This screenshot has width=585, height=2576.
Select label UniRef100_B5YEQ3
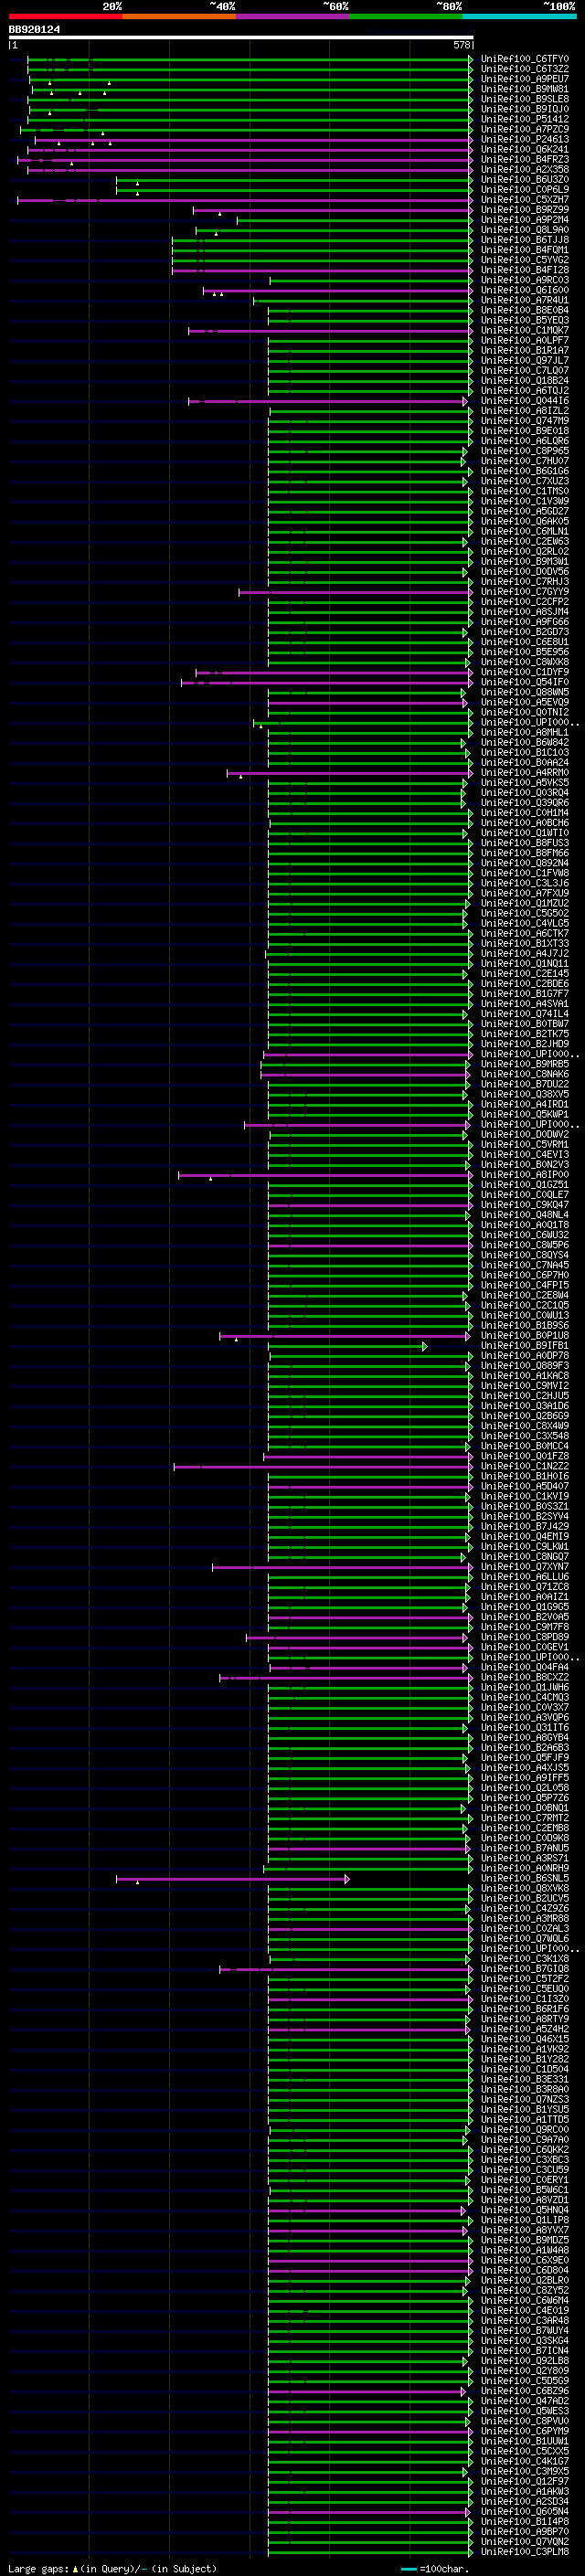[x=524, y=320]
